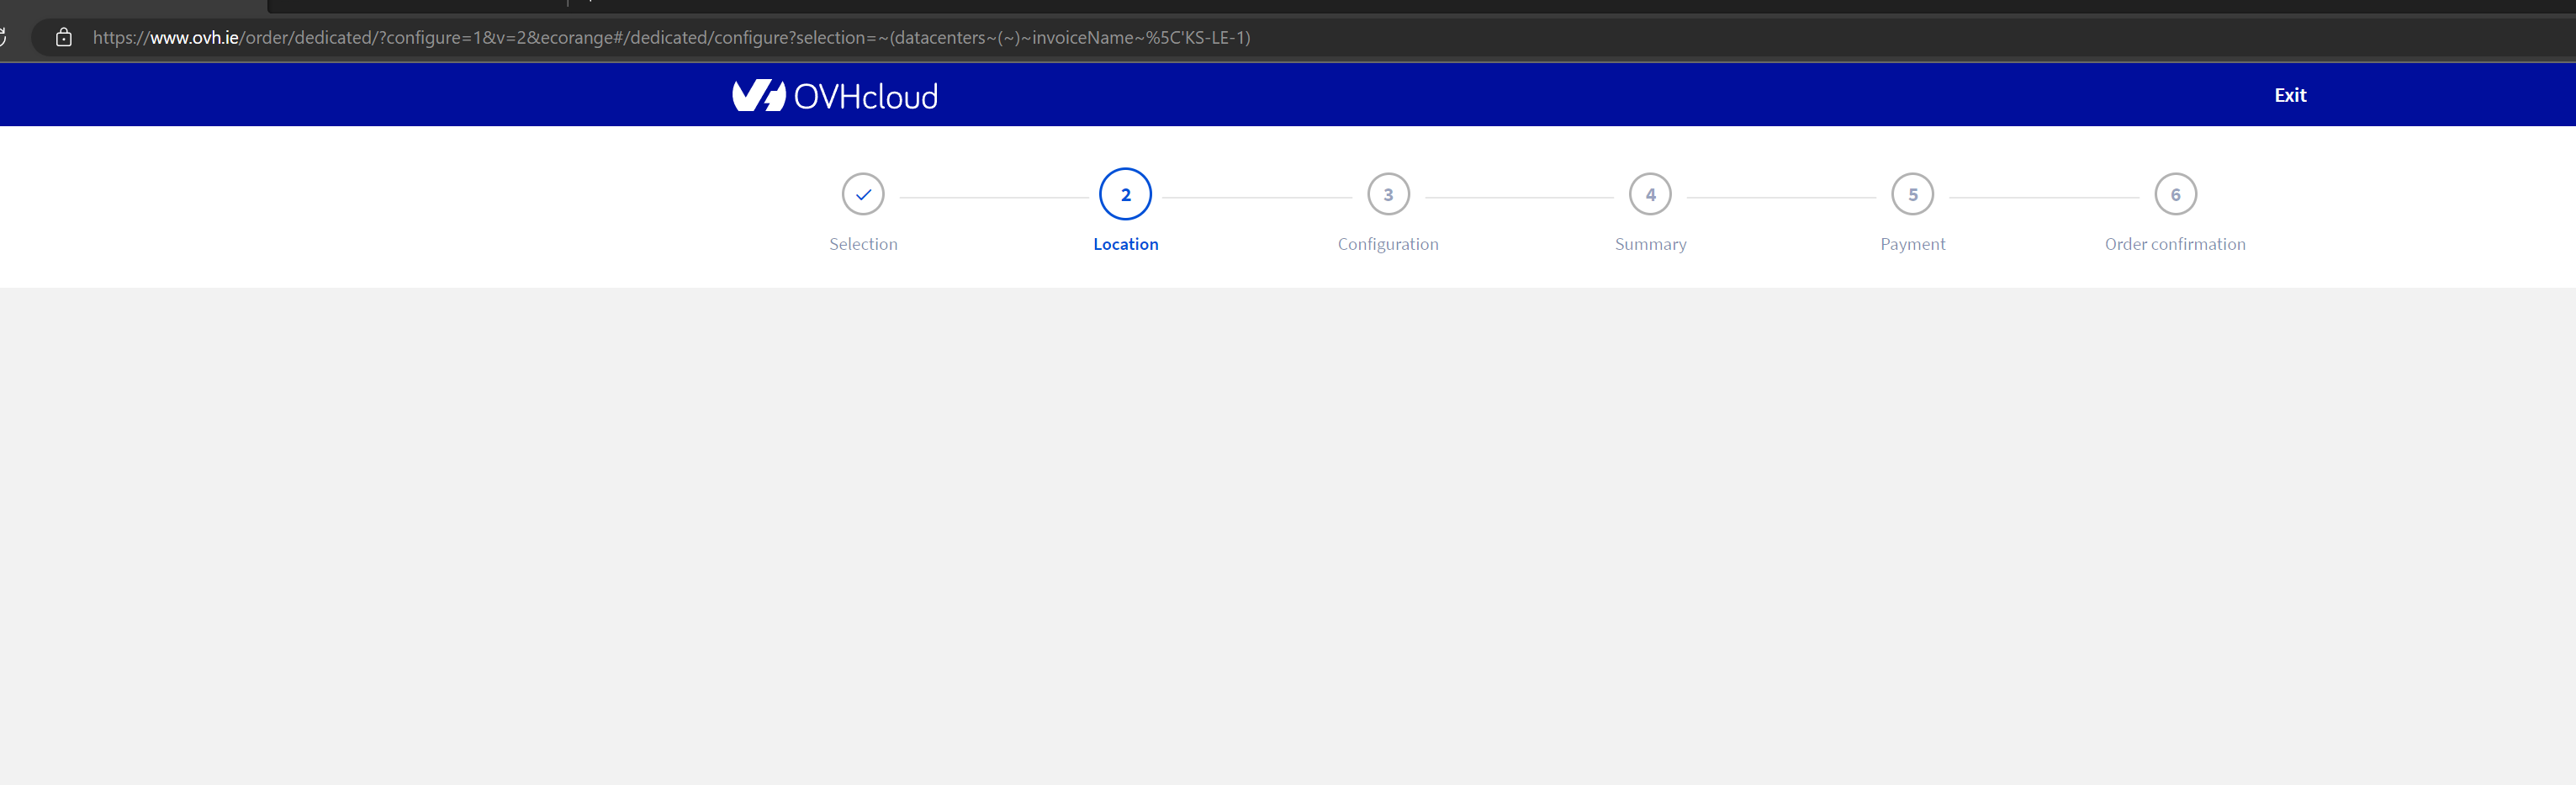The height and width of the screenshot is (785, 2576).
Task: Select the step 5 Payment circle
Action: [1912, 194]
